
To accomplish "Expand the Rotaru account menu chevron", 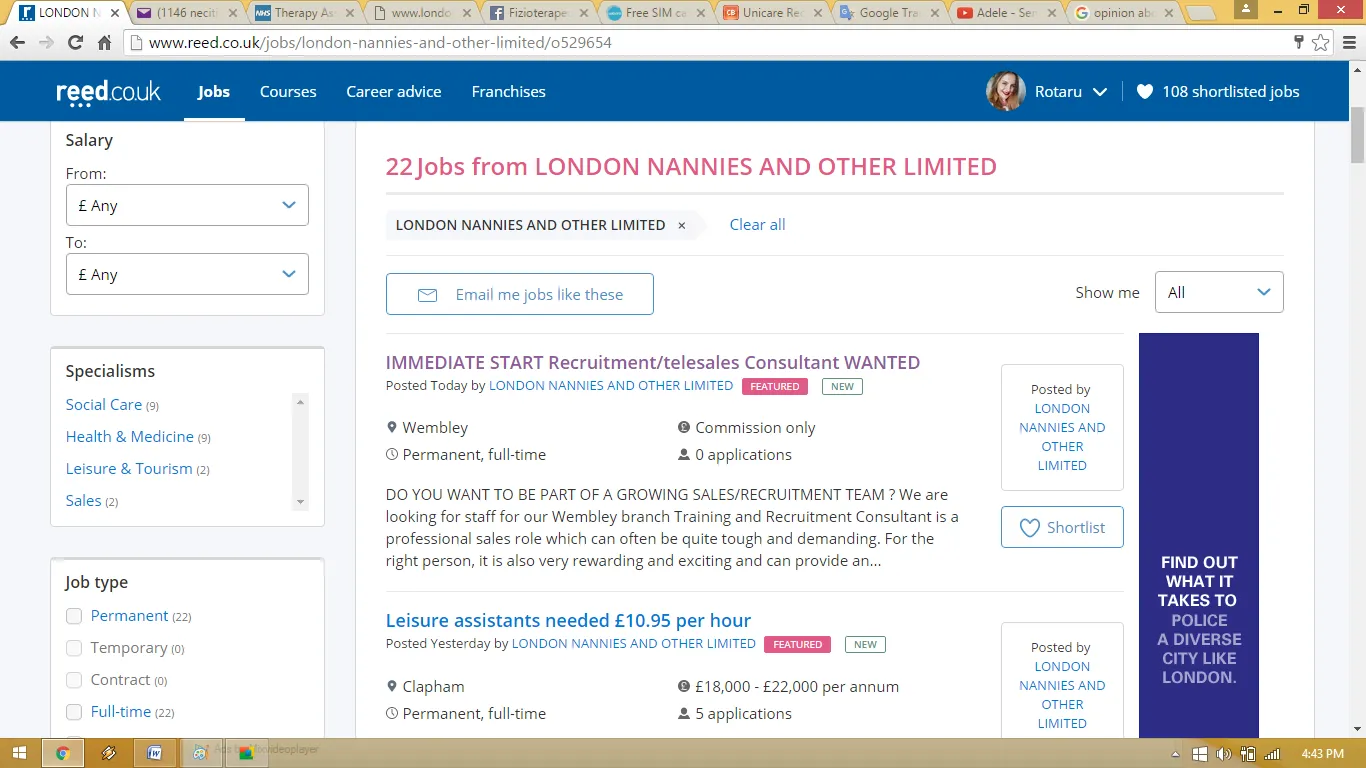I will point(1100,92).
